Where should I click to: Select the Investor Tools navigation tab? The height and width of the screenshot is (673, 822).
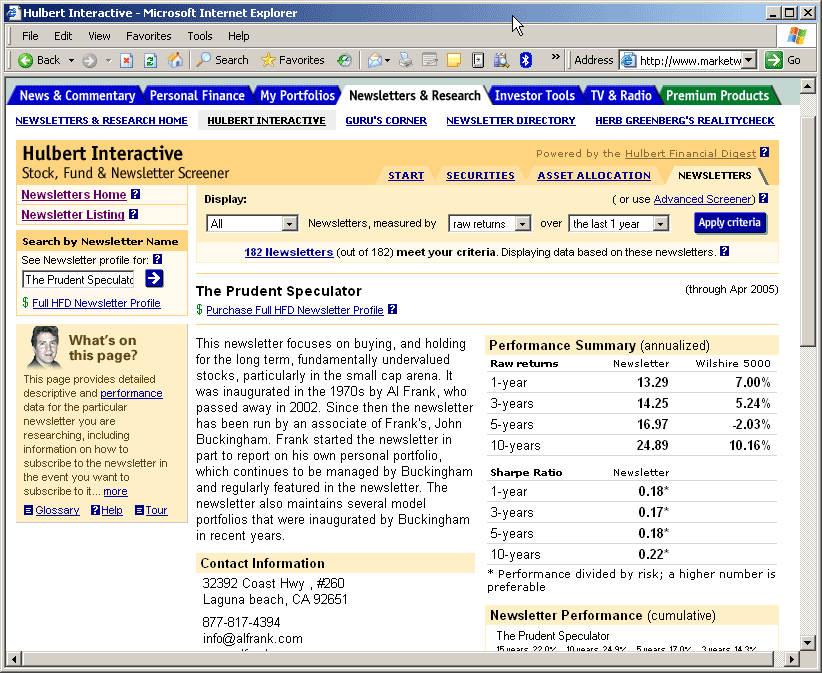click(x=534, y=96)
